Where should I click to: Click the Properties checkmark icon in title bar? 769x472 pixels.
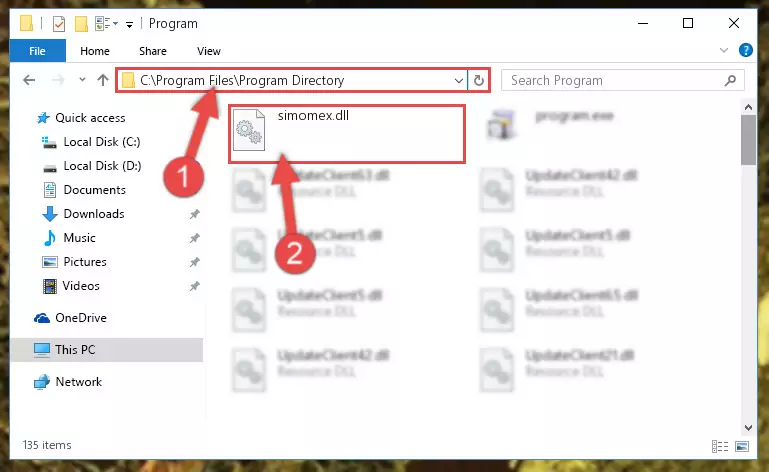point(59,24)
